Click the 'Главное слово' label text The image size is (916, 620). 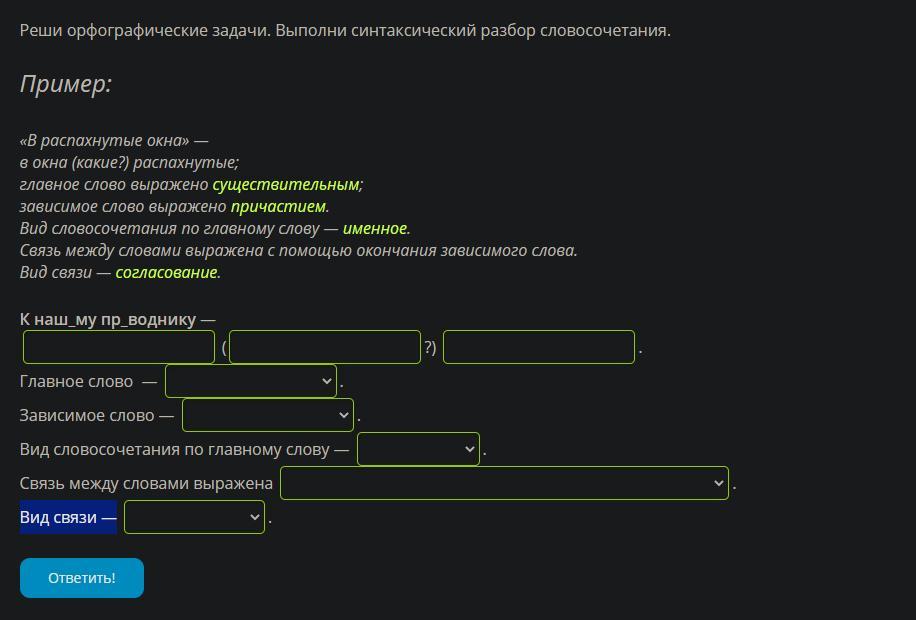pyautogui.click(x=76, y=381)
